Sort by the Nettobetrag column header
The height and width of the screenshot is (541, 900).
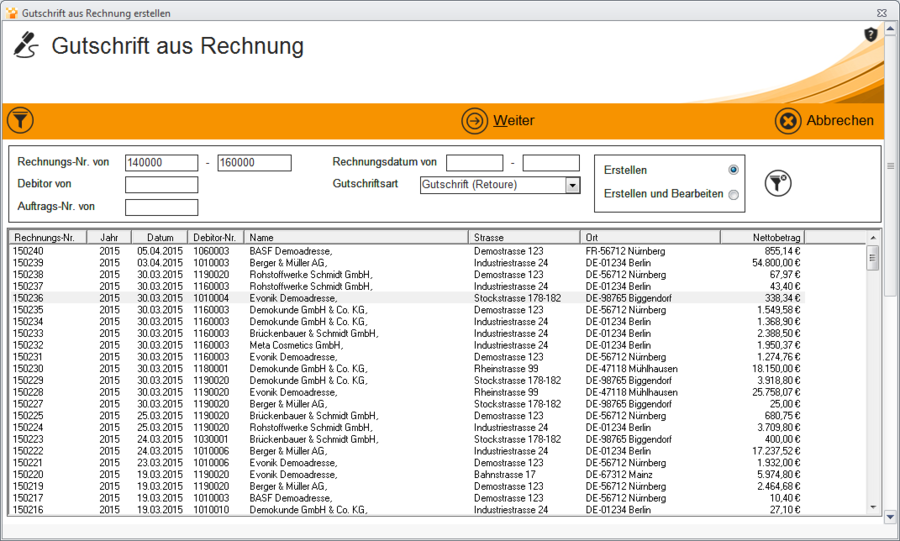tap(763, 237)
